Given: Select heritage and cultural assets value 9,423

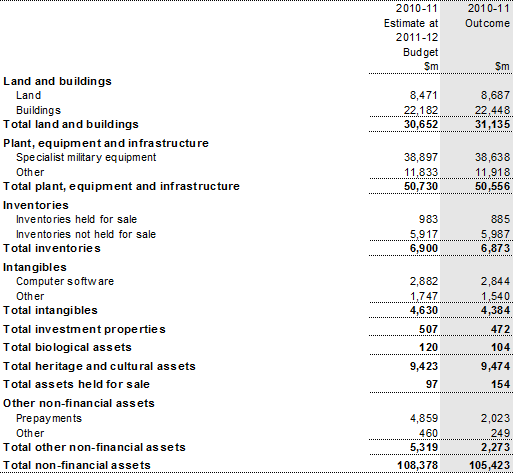Looking at the screenshot, I should (424, 366).
